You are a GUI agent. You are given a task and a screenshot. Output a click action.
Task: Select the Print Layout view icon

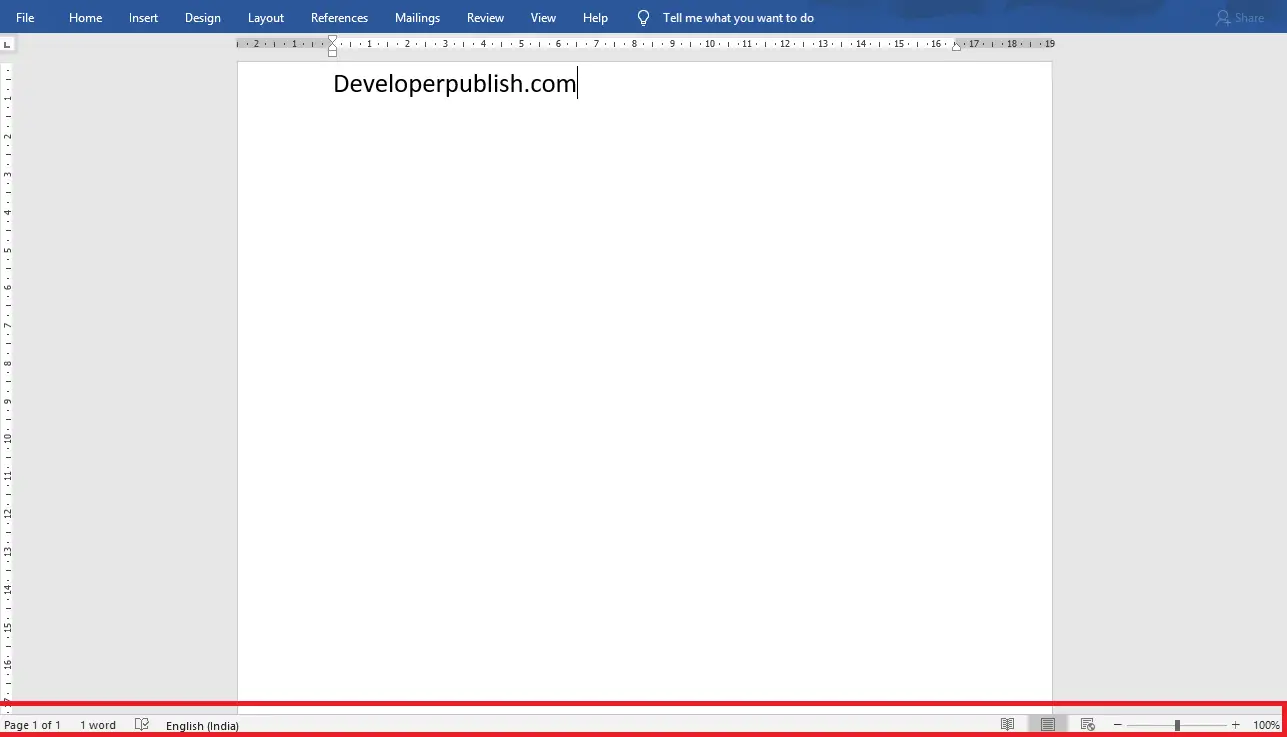pos(1048,724)
